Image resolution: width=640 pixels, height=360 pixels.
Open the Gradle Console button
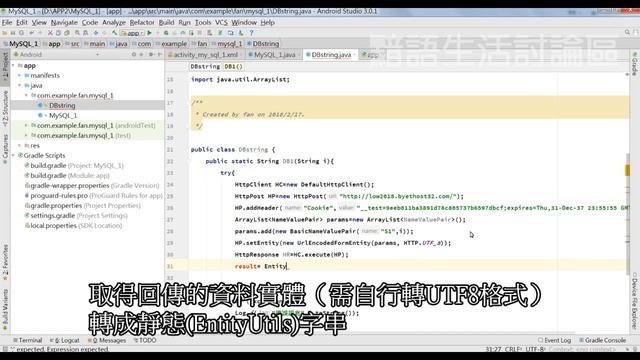pyautogui.click(x=602, y=340)
